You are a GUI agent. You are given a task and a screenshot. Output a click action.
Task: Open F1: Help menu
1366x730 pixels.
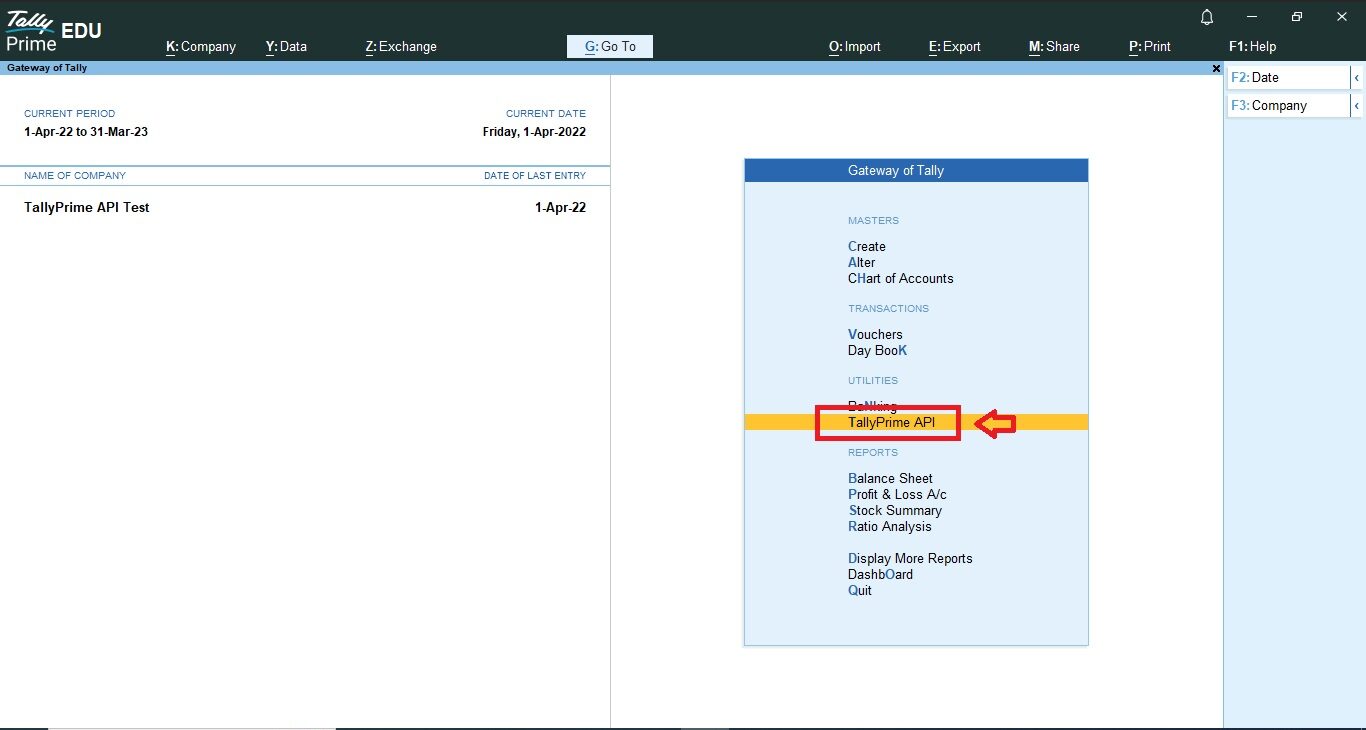pos(1252,46)
